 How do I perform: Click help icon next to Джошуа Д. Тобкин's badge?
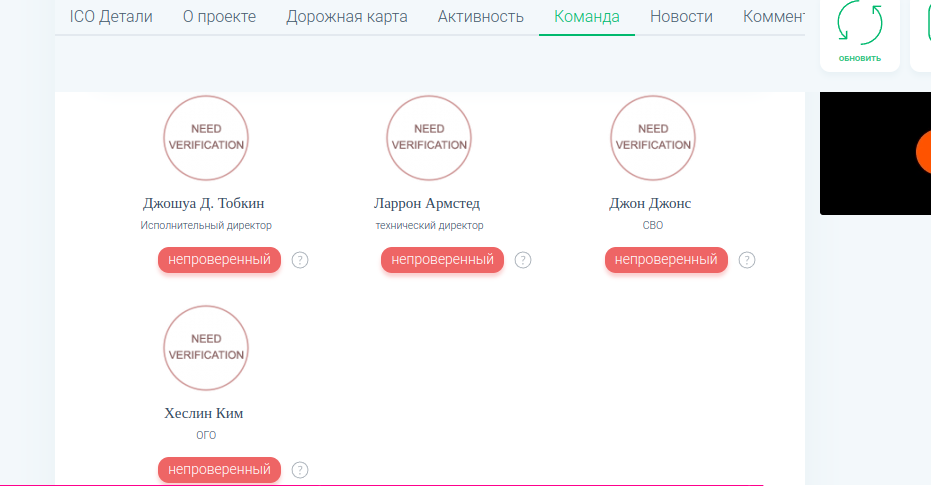coord(300,260)
